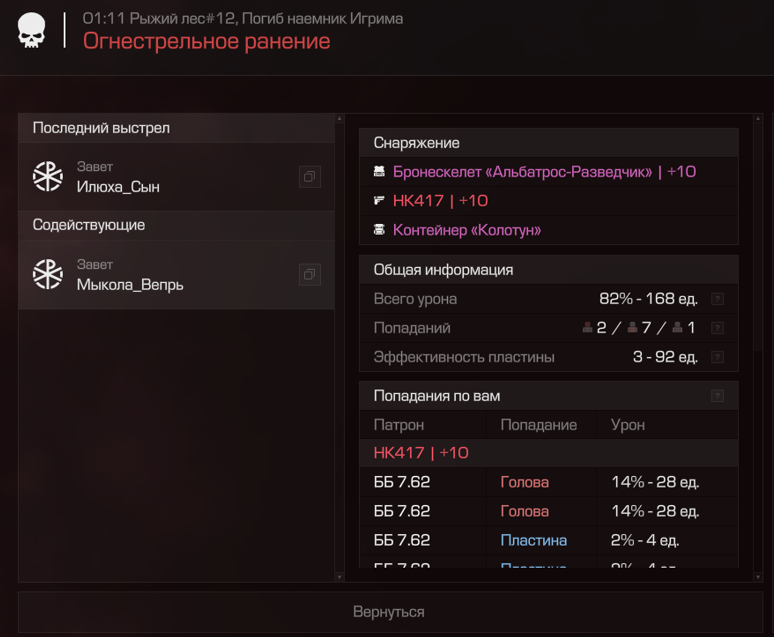Image resolution: width=774 pixels, height=637 pixels.
Task: Click the weapon icon next to HK417
Action: pyautogui.click(x=379, y=201)
